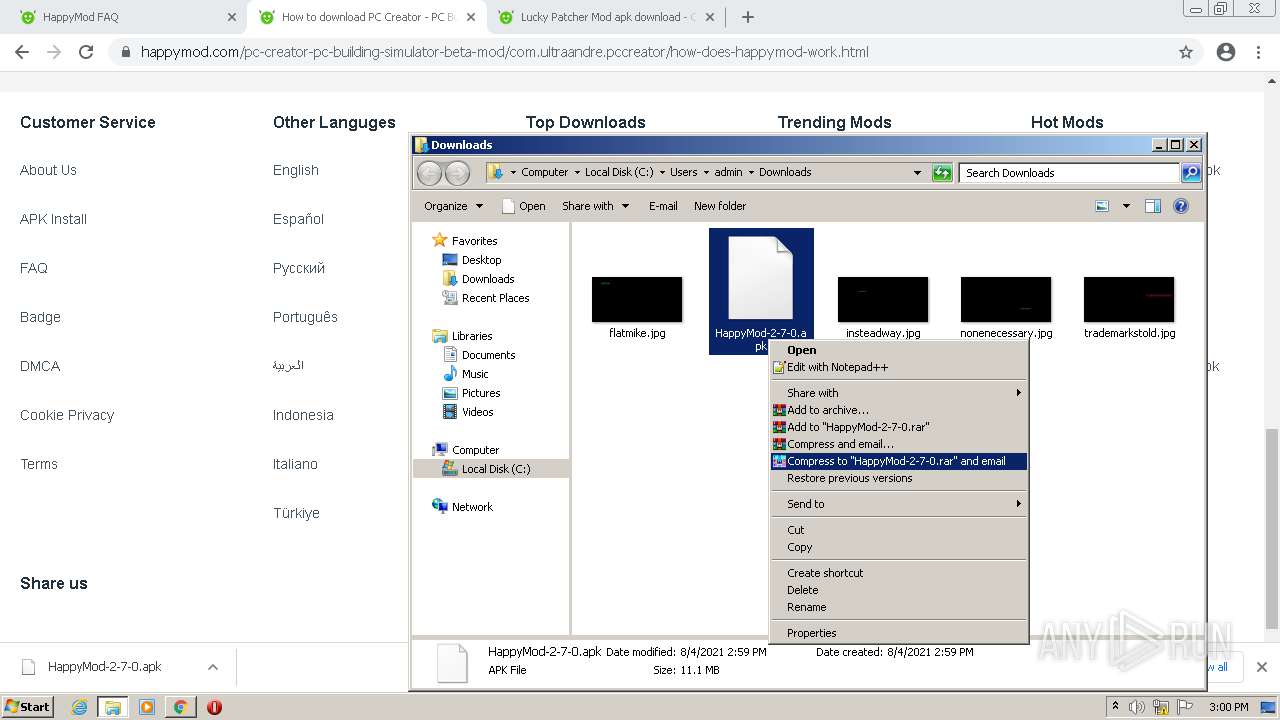Screen dimensions: 1280x720
Task: Select nonenecessary.jpg thumbnail
Action: click(1006, 300)
